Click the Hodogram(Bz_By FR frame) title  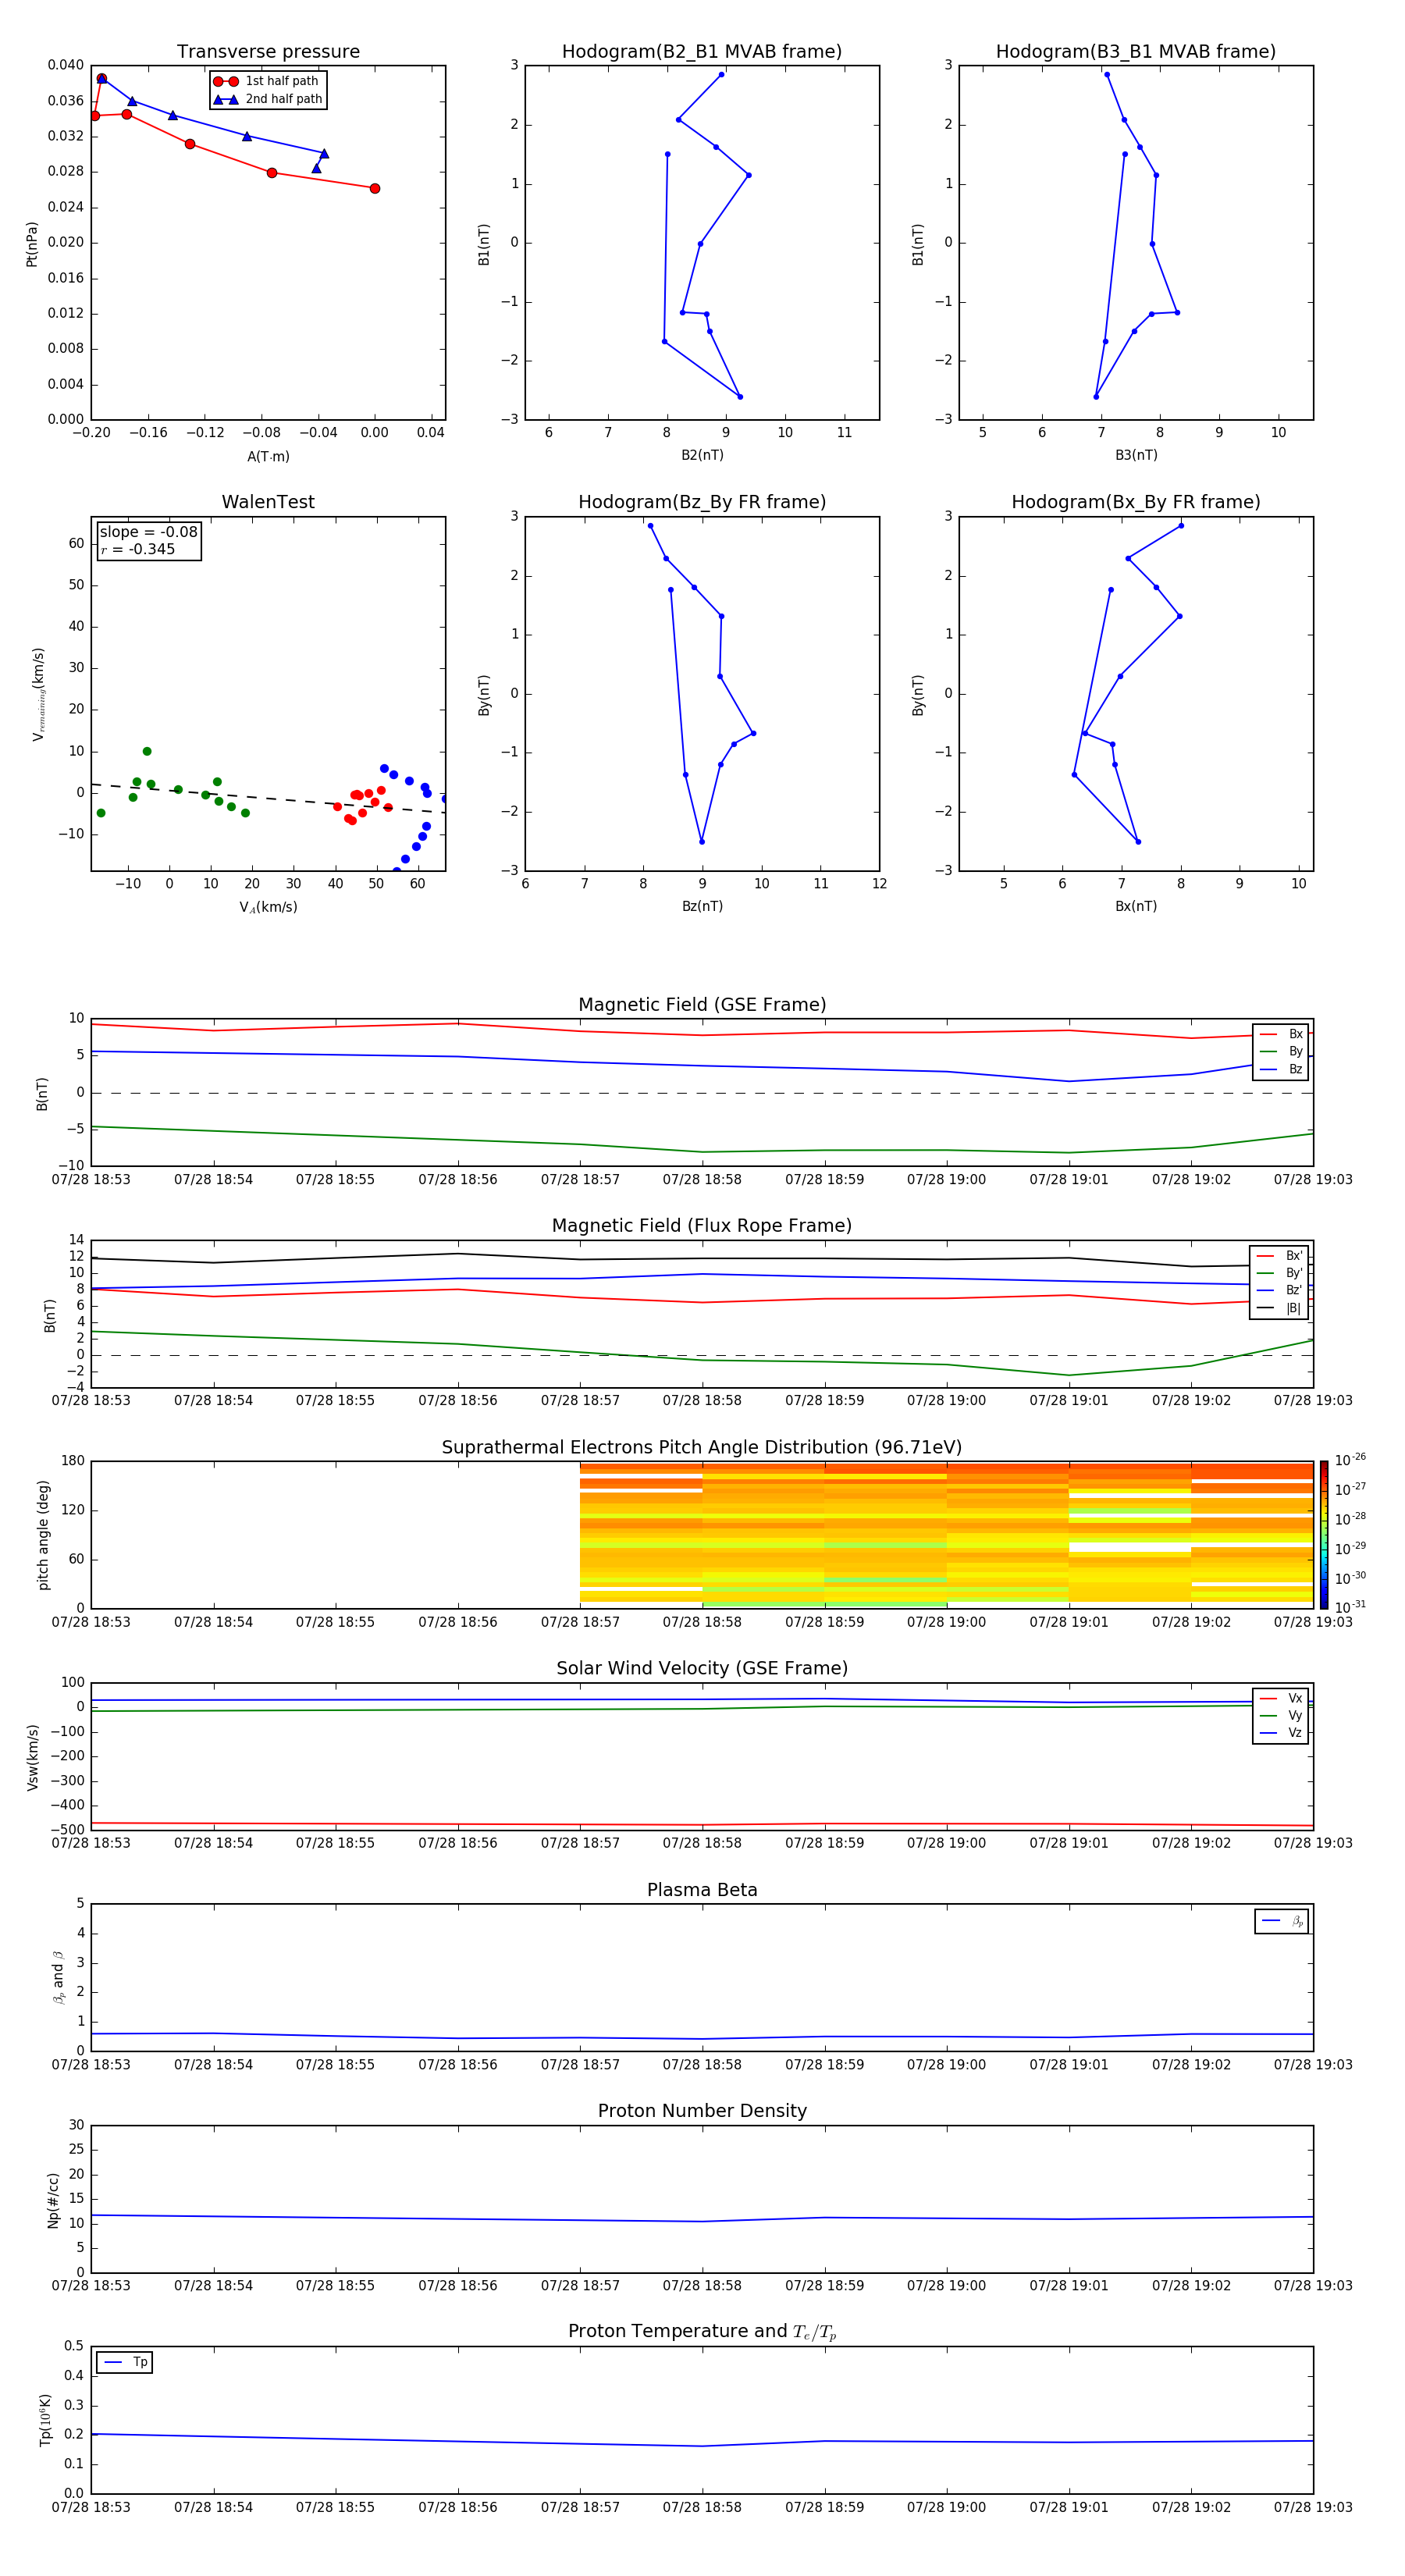point(702,502)
